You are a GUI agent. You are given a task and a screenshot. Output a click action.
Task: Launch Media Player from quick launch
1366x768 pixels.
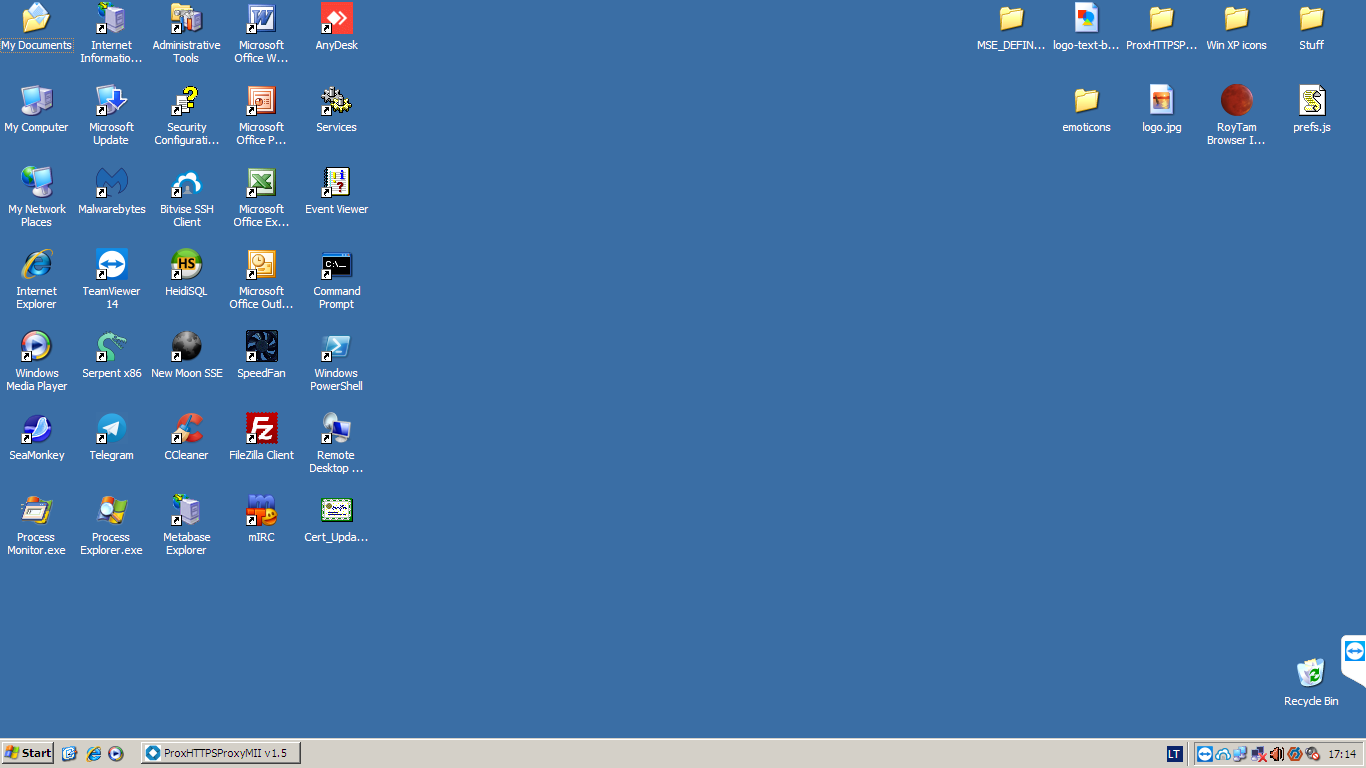[x=116, y=753]
